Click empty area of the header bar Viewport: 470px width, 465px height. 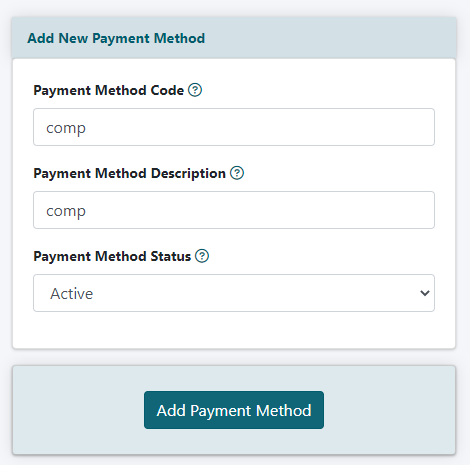(x=330, y=38)
